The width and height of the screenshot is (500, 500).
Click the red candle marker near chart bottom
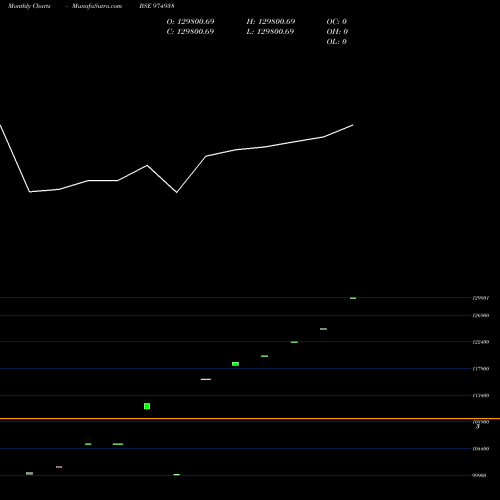pos(59,467)
